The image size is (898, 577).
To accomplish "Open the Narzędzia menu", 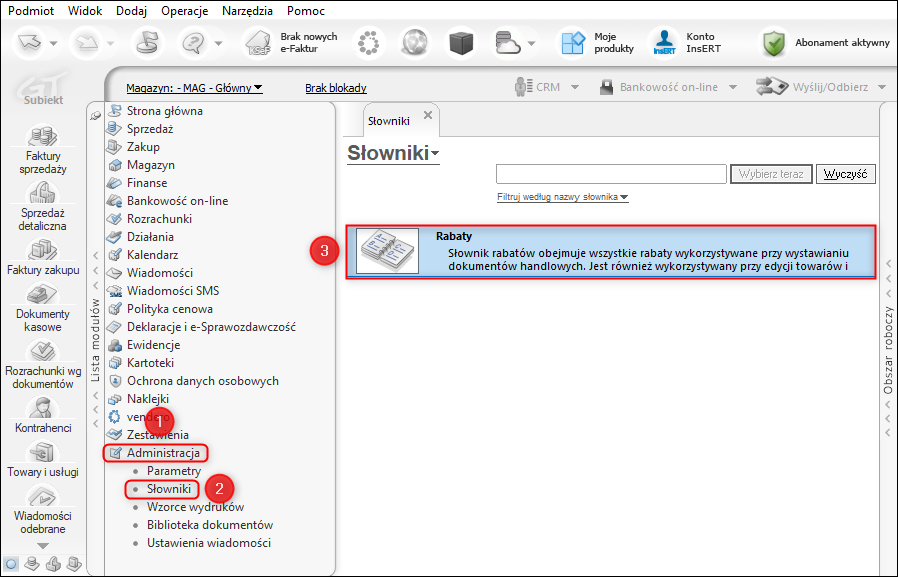I will (x=247, y=11).
